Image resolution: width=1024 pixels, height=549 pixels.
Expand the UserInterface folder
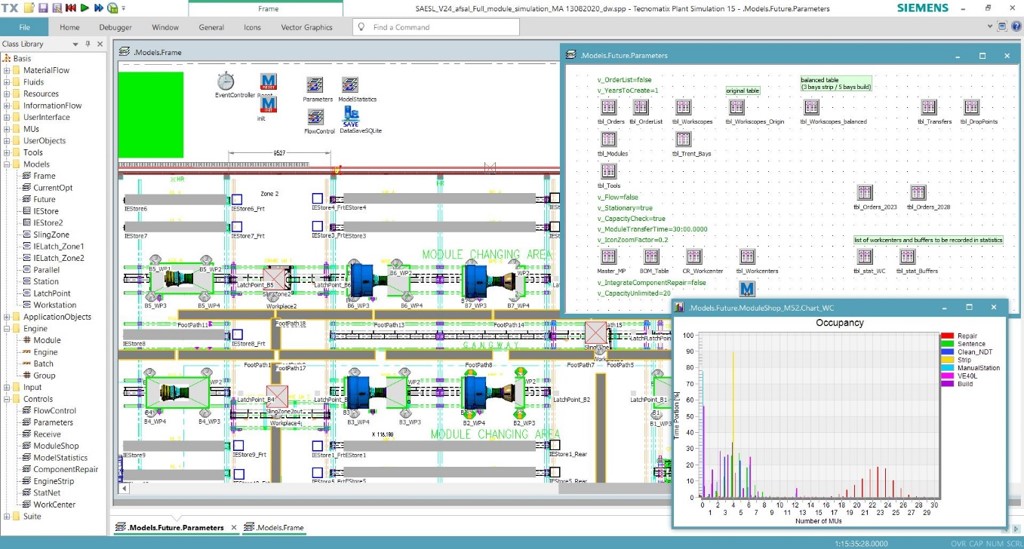pyautogui.click(x=7, y=118)
